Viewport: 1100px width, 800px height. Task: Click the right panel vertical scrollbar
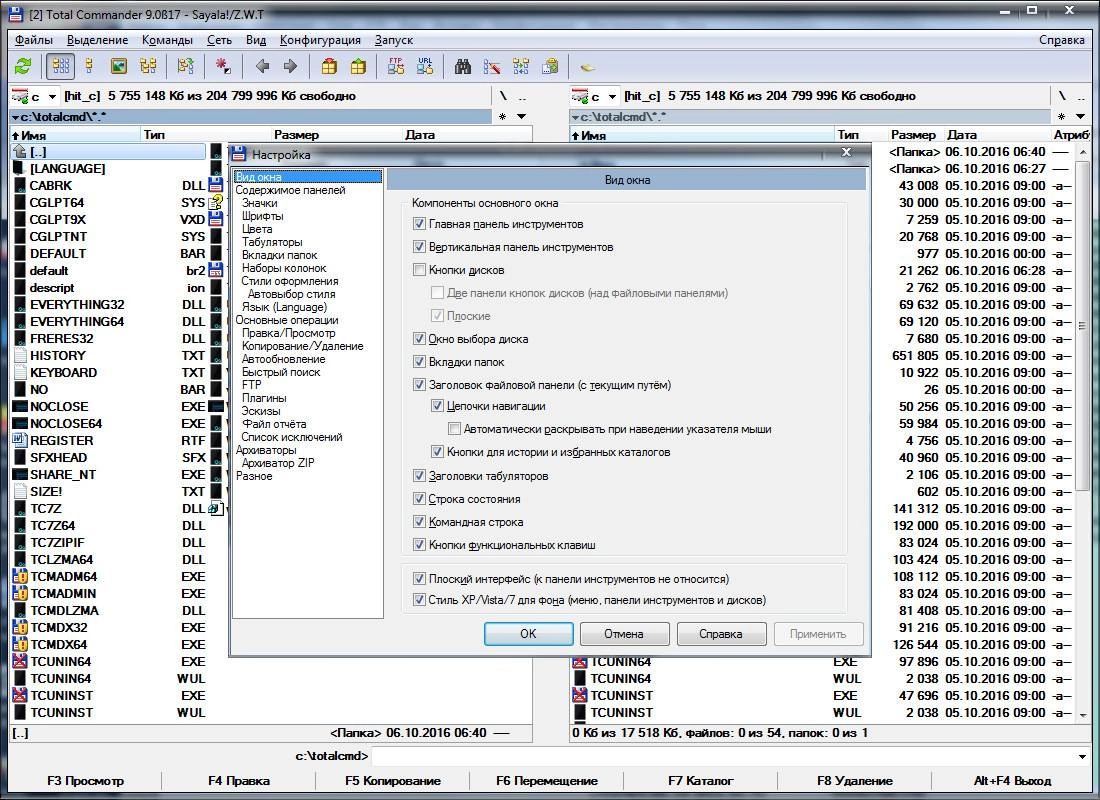1083,432
